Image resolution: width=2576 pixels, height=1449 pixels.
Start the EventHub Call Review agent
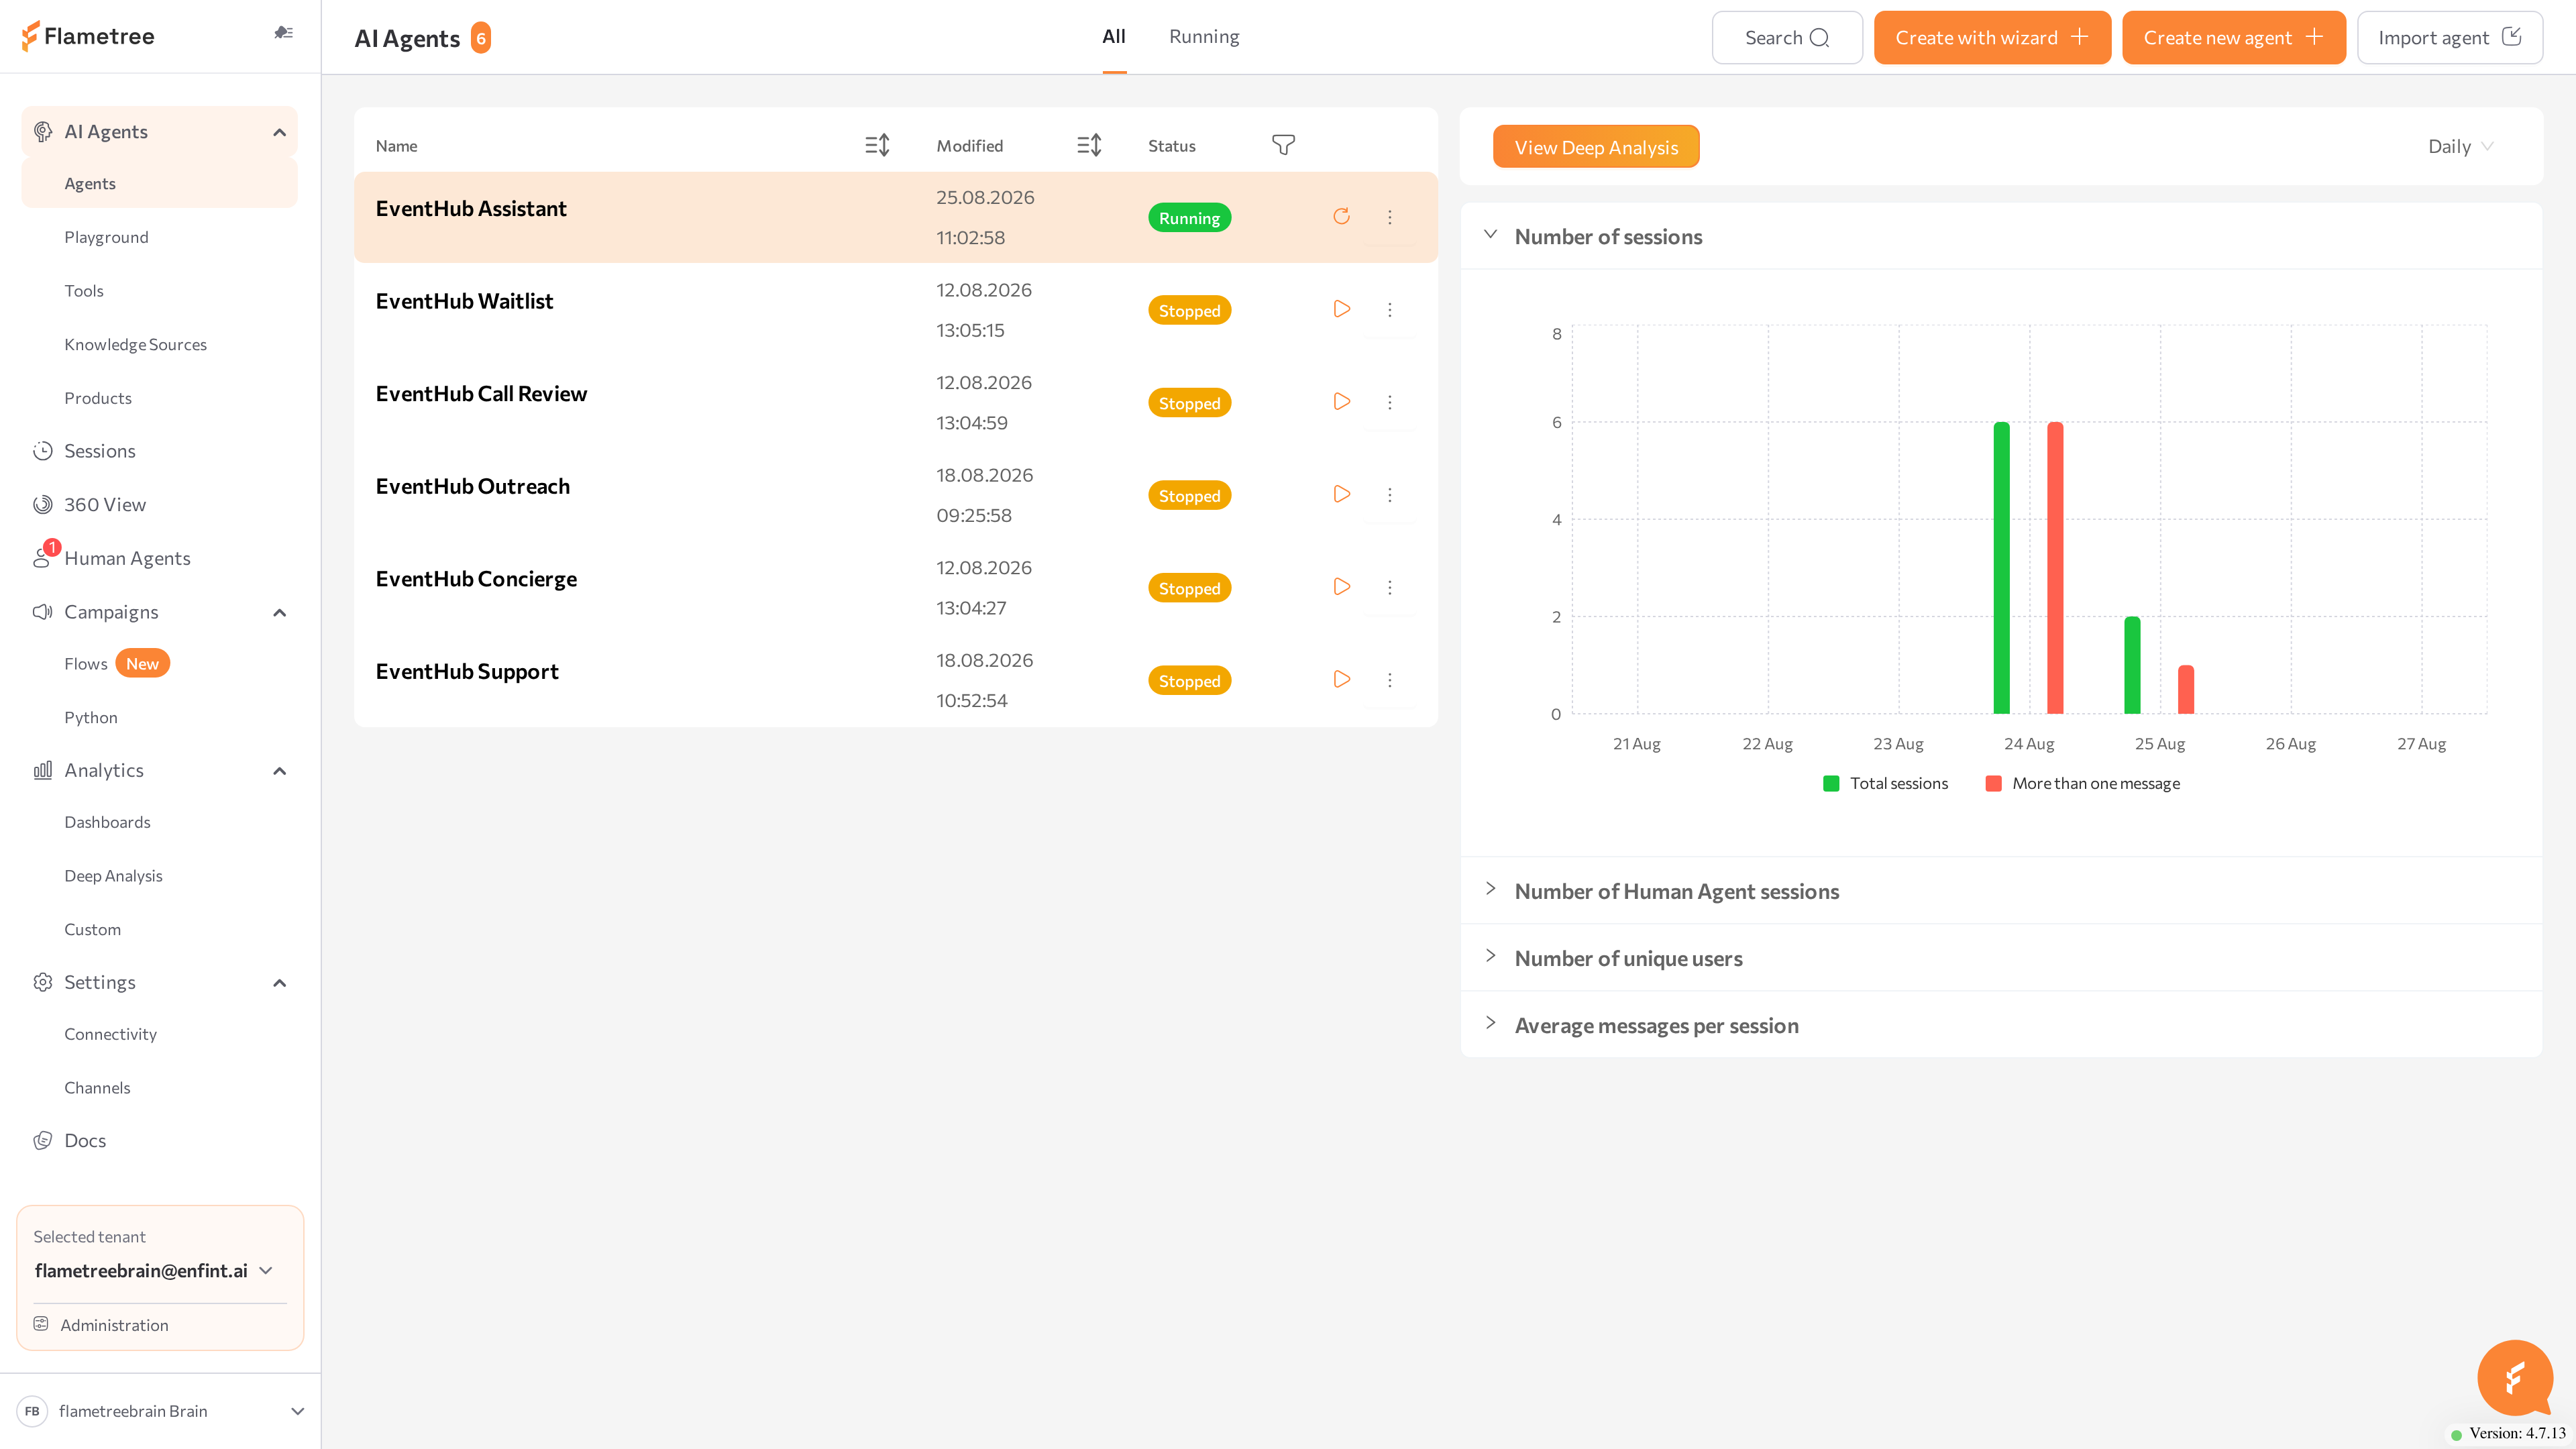coord(1341,402)
